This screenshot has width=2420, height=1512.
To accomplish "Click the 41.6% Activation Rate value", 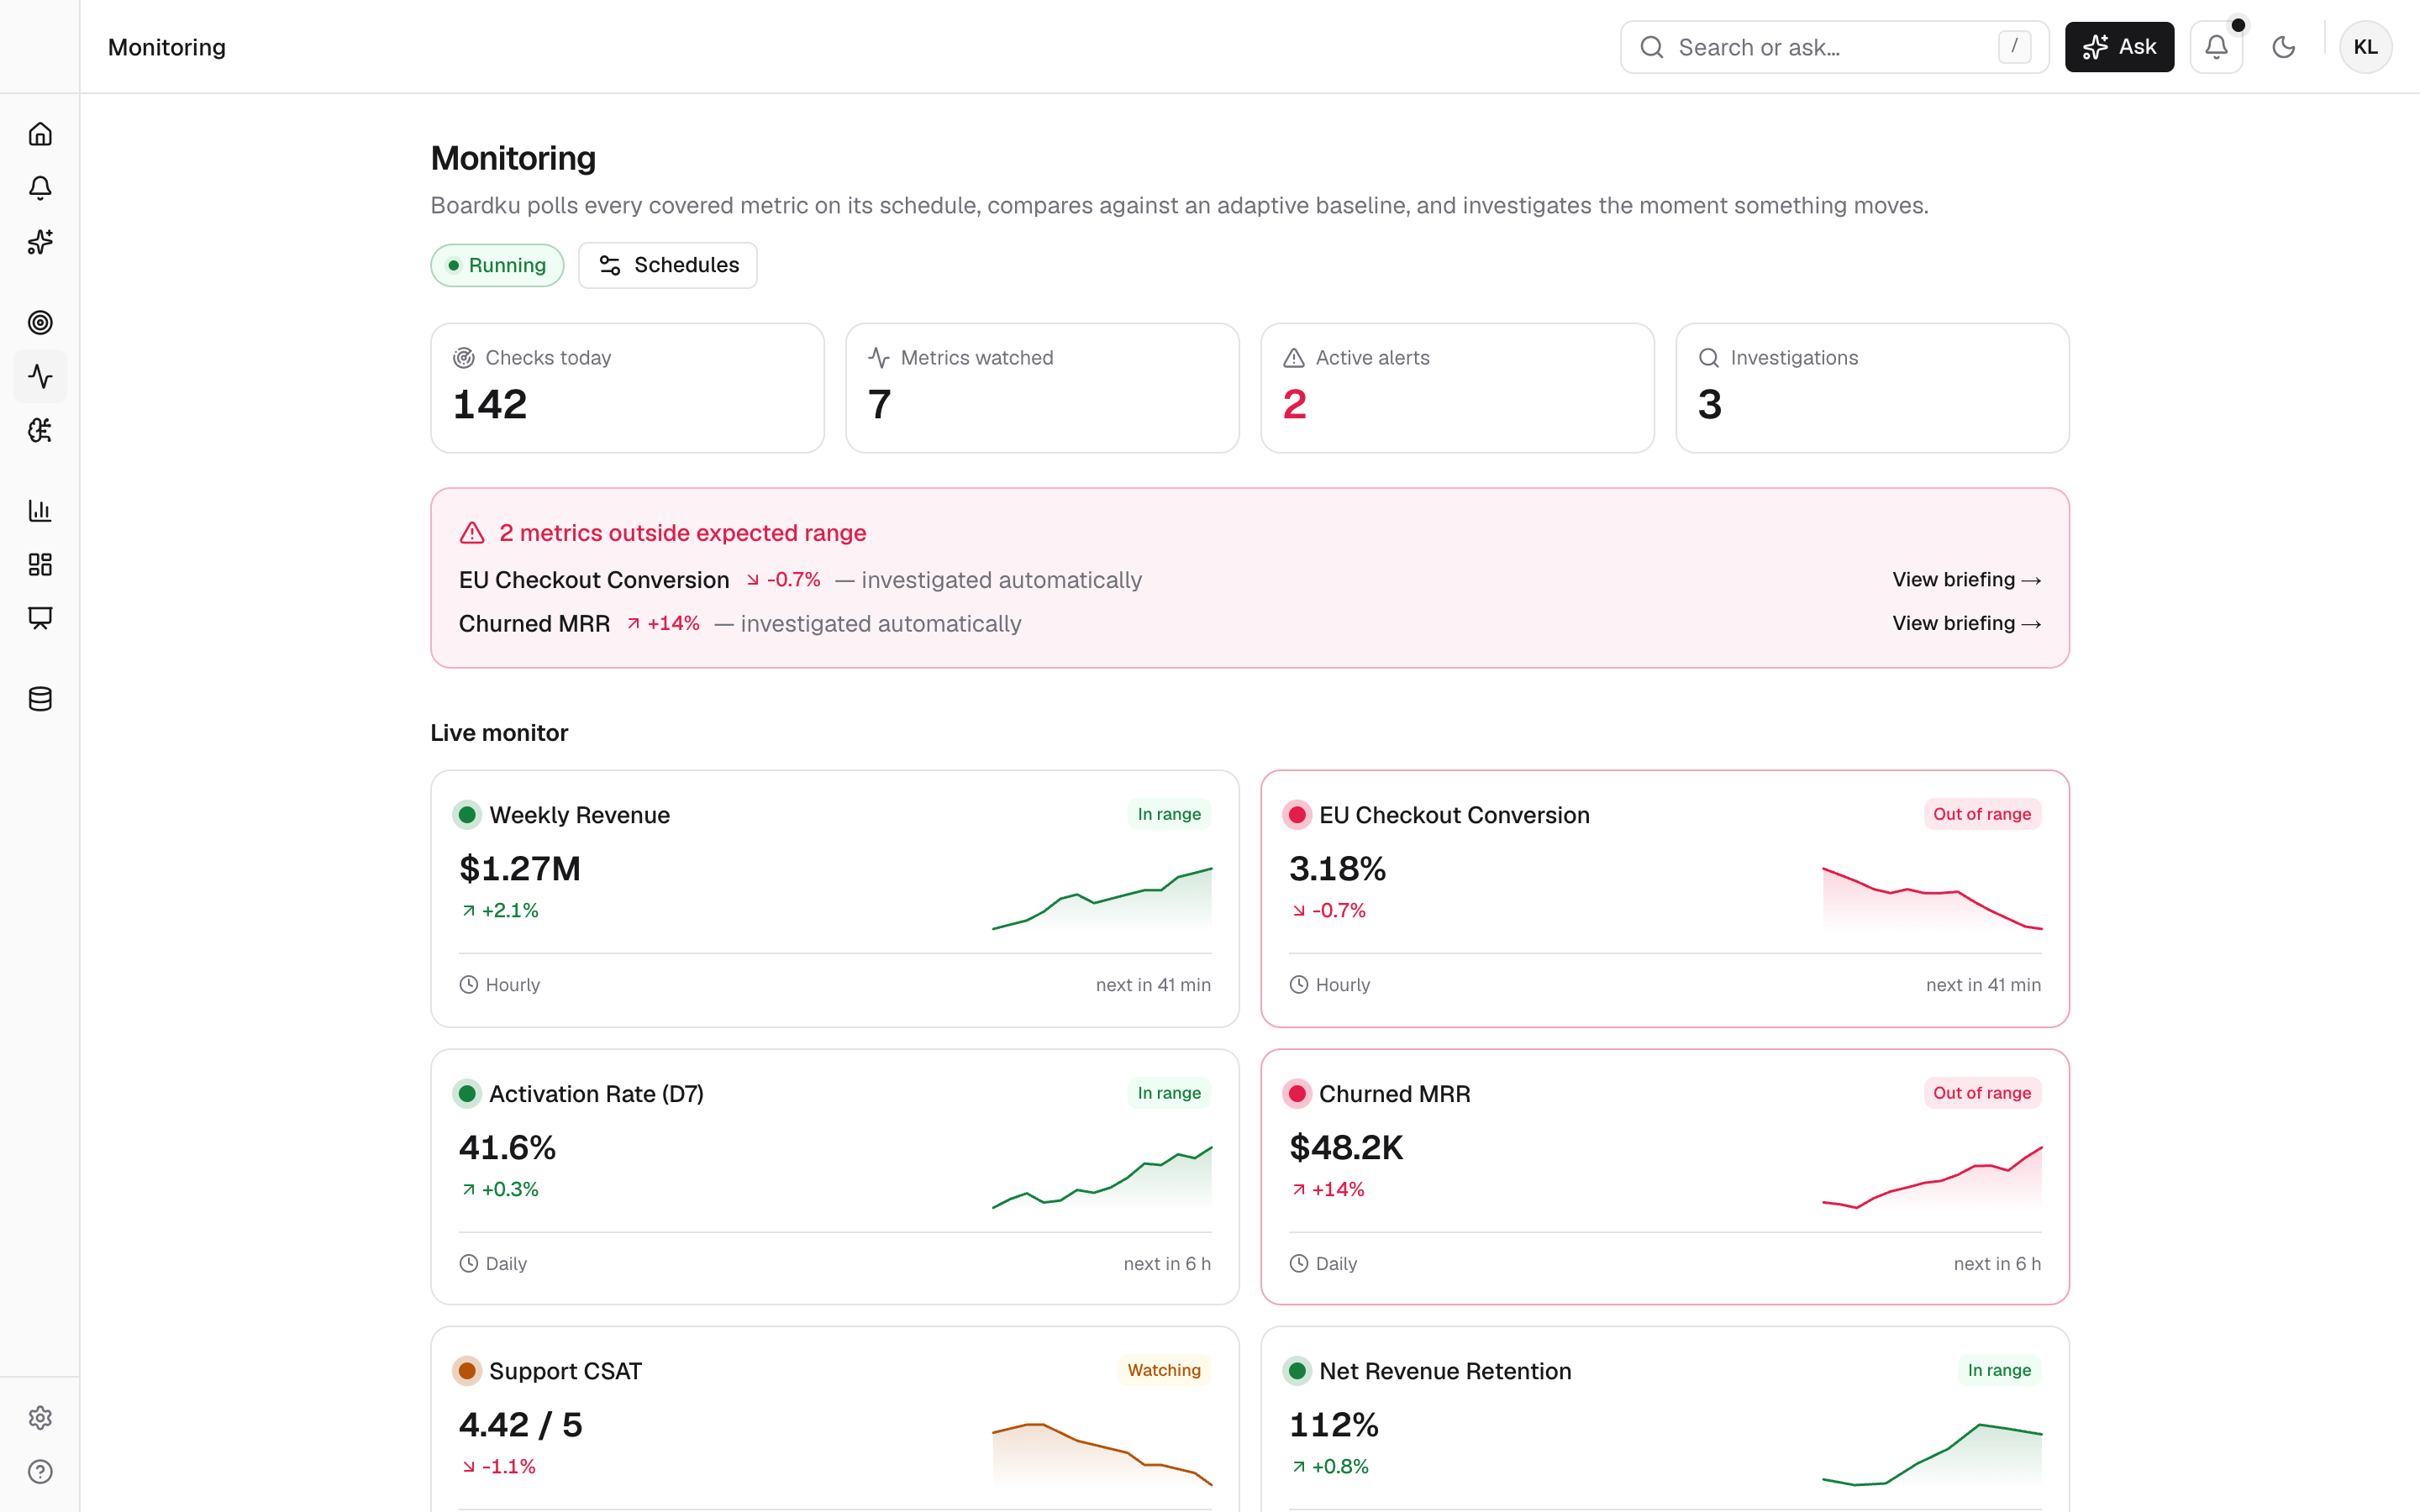I will pyautogui.click(x=507, y=1147).
